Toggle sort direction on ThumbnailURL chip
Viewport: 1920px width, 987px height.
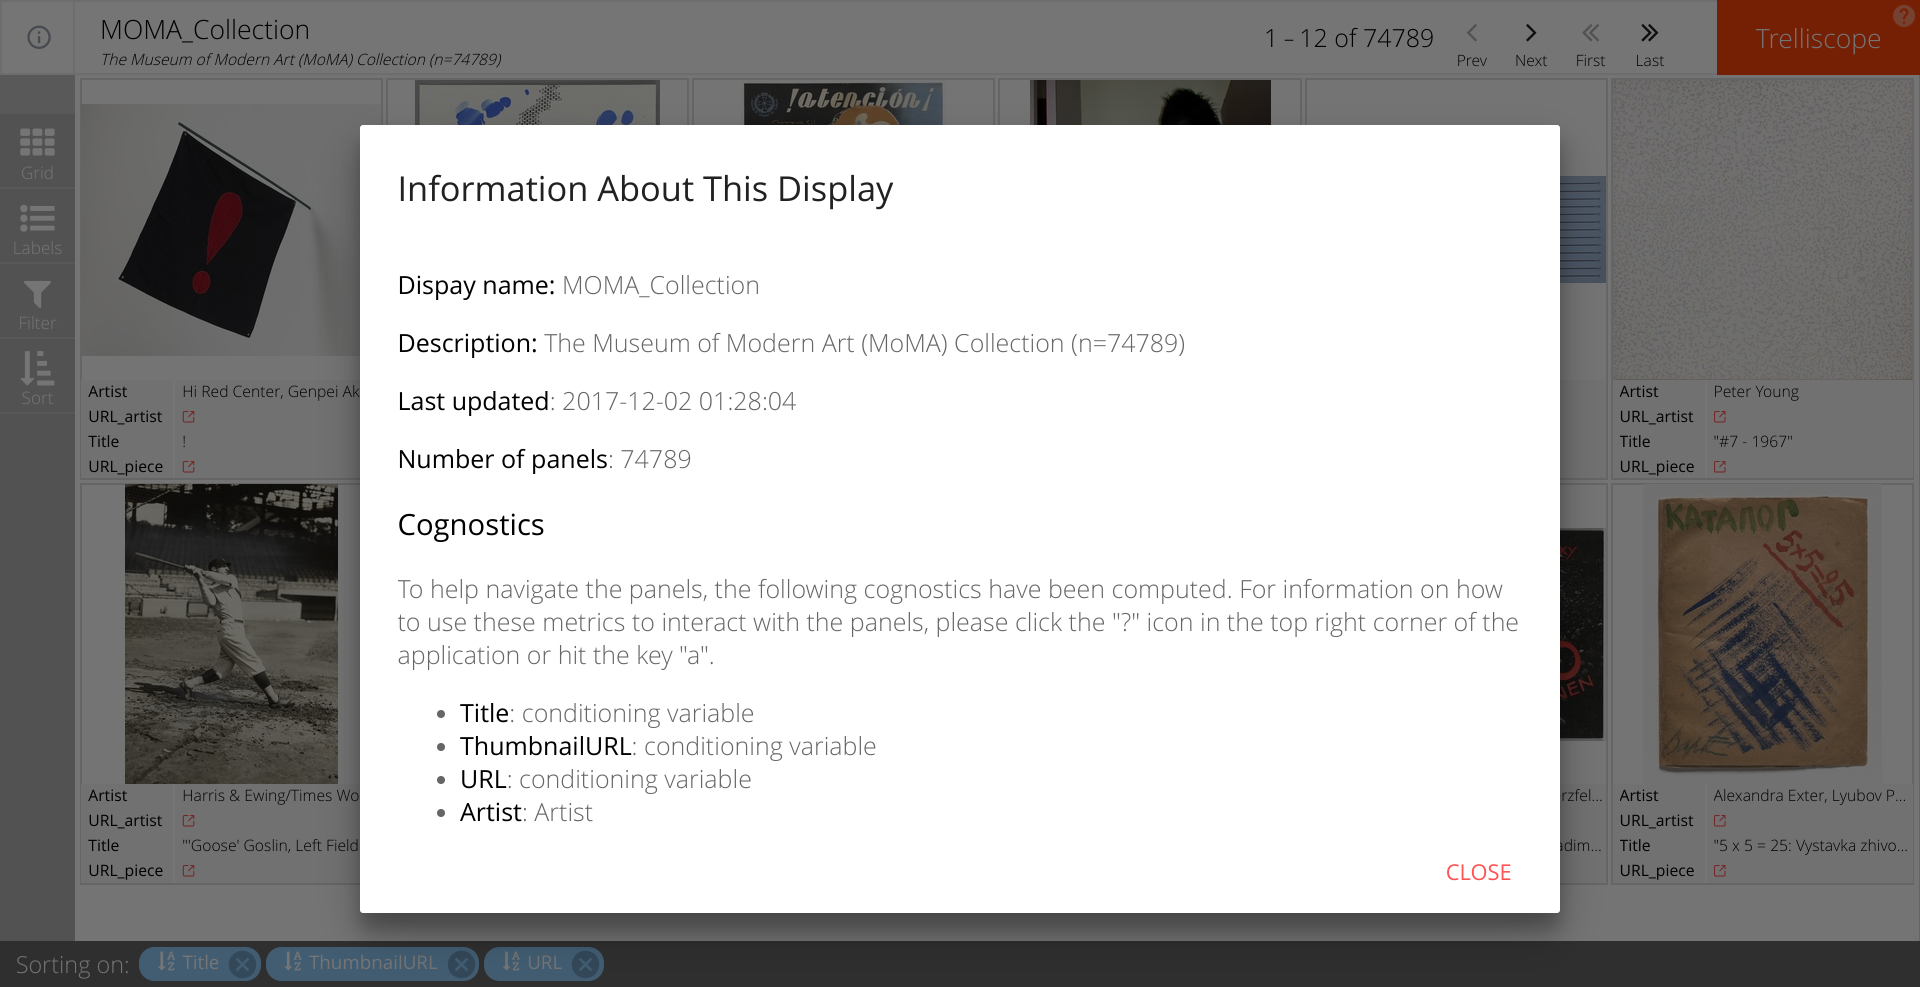coord(292,962)
